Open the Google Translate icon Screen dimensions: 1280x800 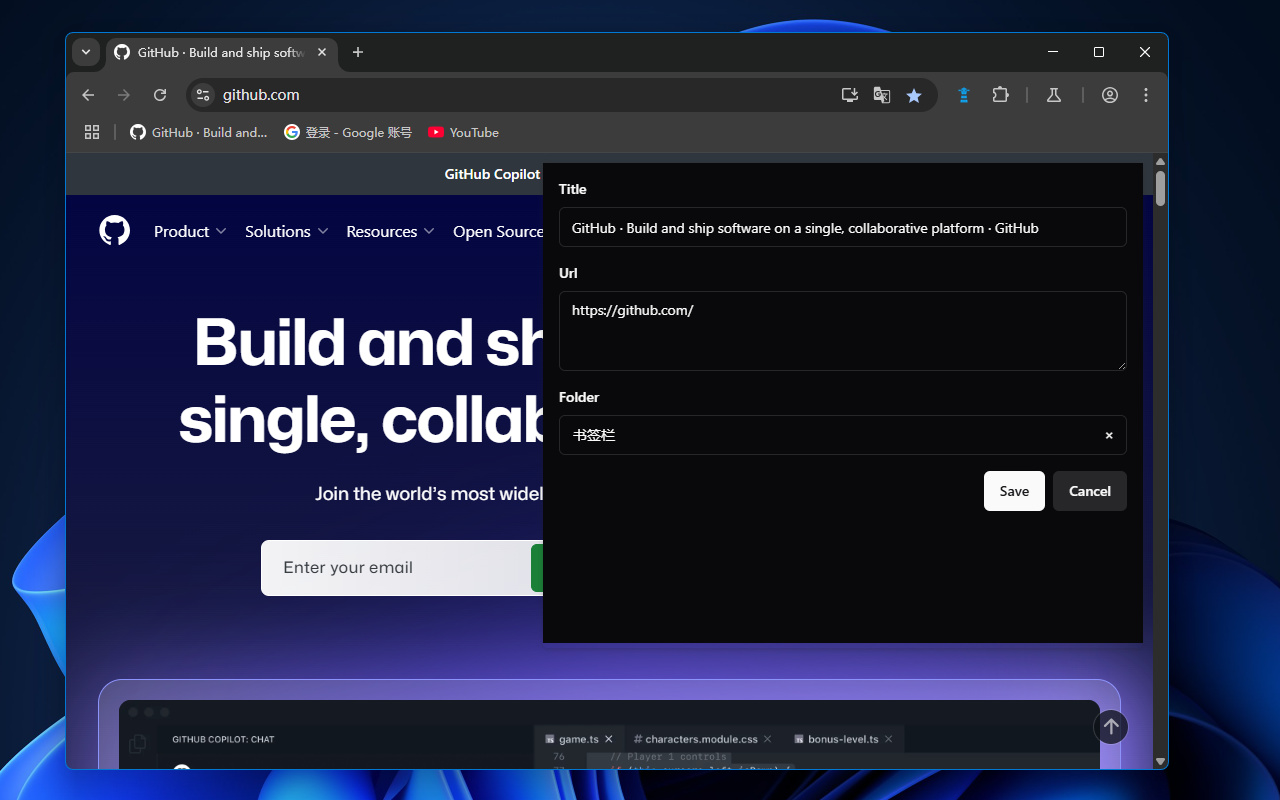point(882,95)
